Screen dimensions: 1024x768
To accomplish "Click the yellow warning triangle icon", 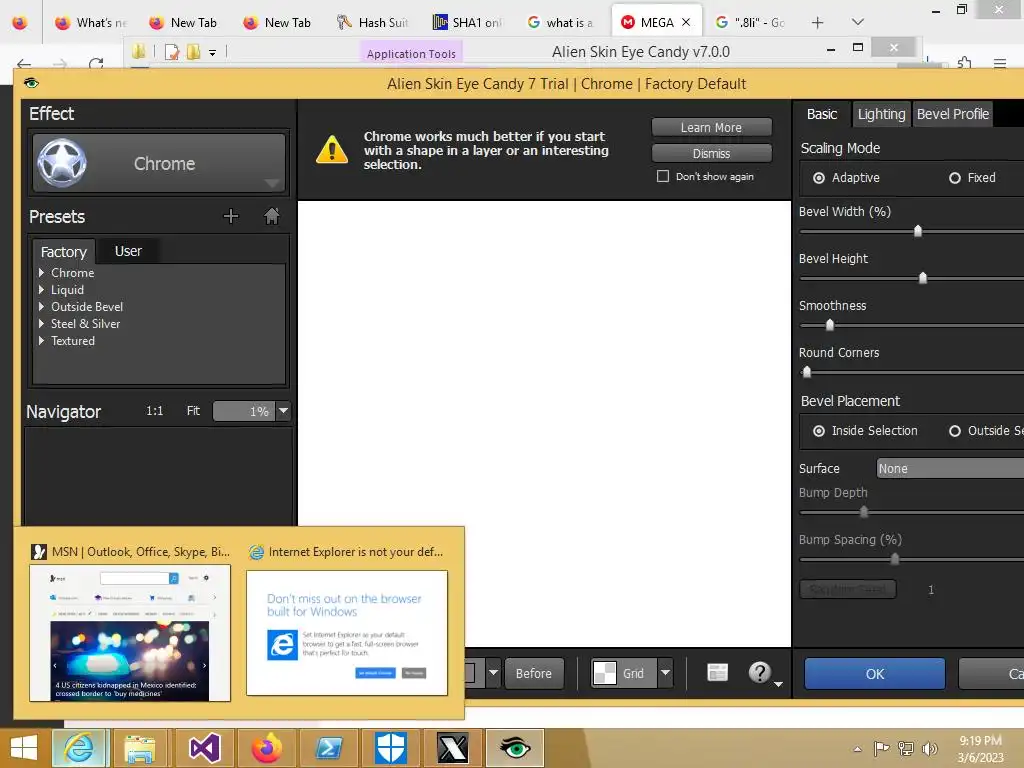I will 332,150.
